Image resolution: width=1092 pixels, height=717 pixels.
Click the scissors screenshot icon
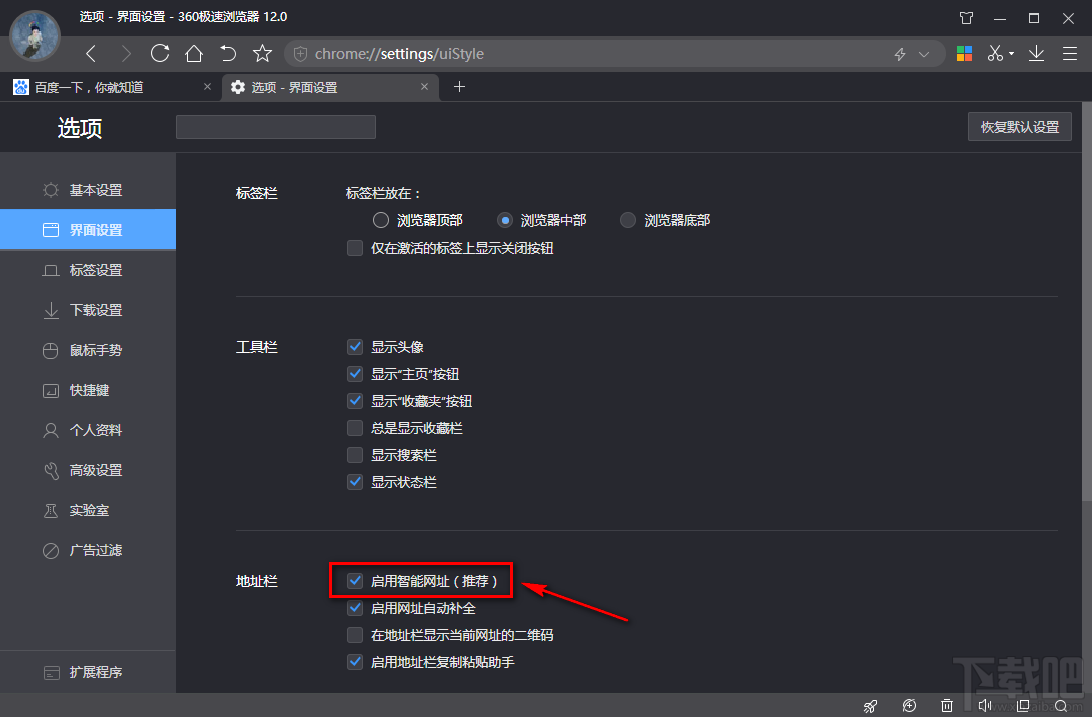[x=995, y=54]
